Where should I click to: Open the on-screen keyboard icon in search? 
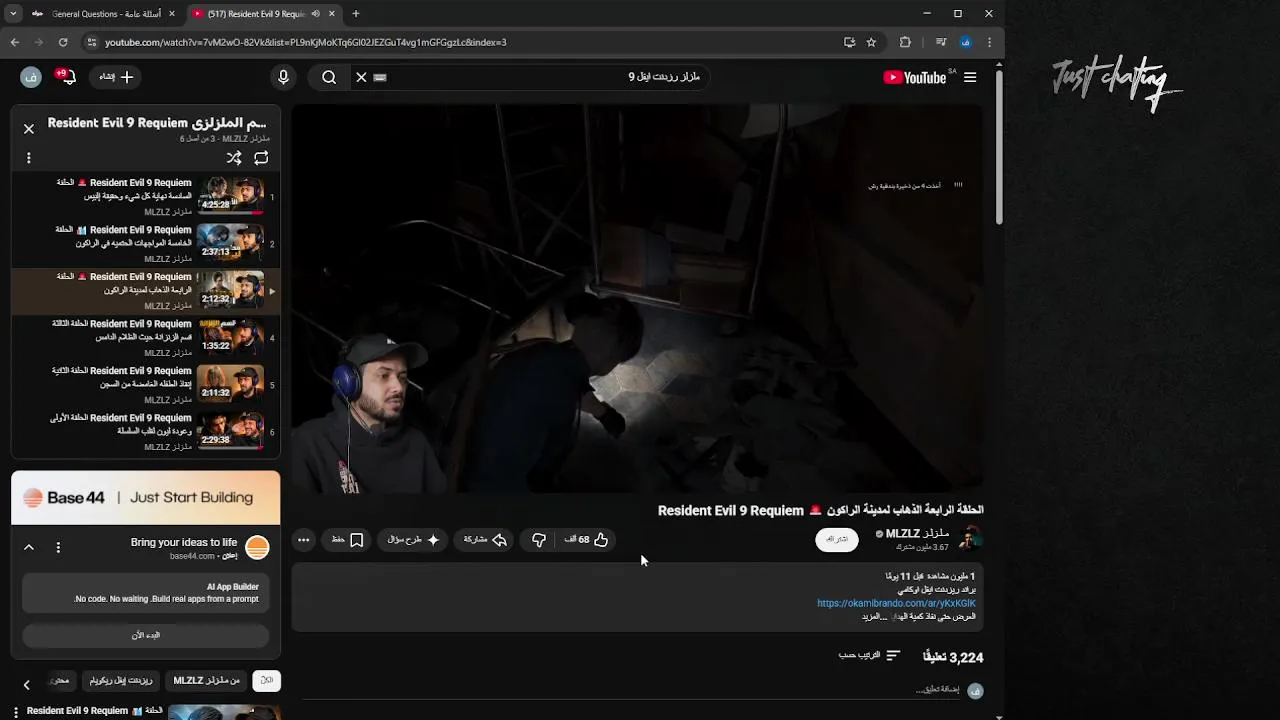(380, 77)
